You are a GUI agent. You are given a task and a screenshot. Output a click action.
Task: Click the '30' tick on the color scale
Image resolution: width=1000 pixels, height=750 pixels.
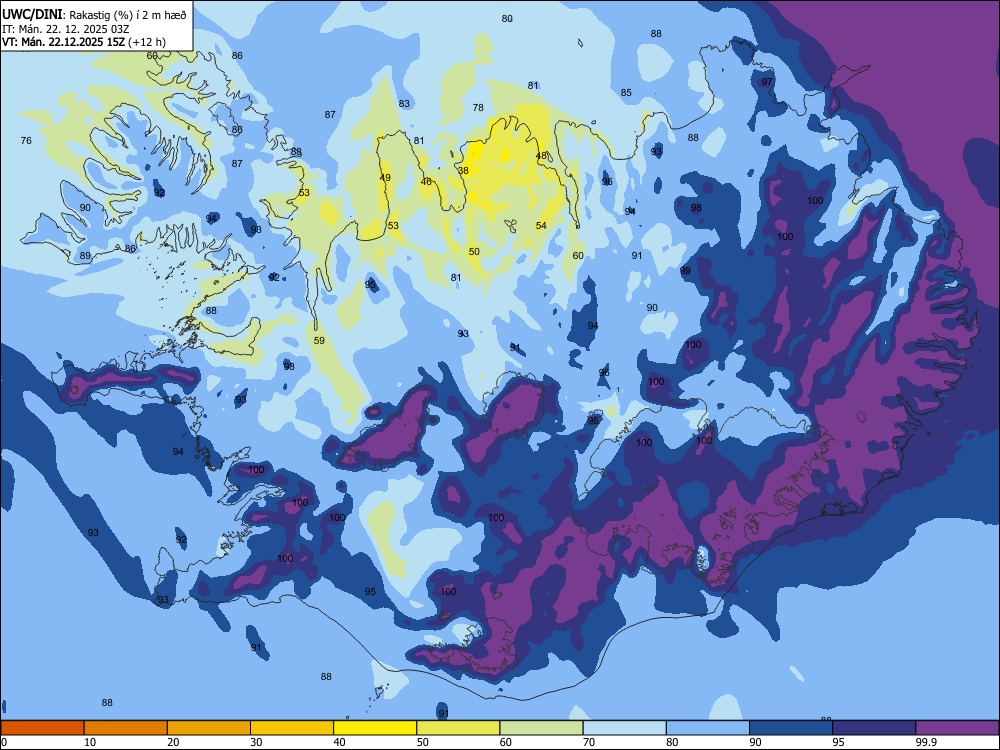tap(256, 742)
